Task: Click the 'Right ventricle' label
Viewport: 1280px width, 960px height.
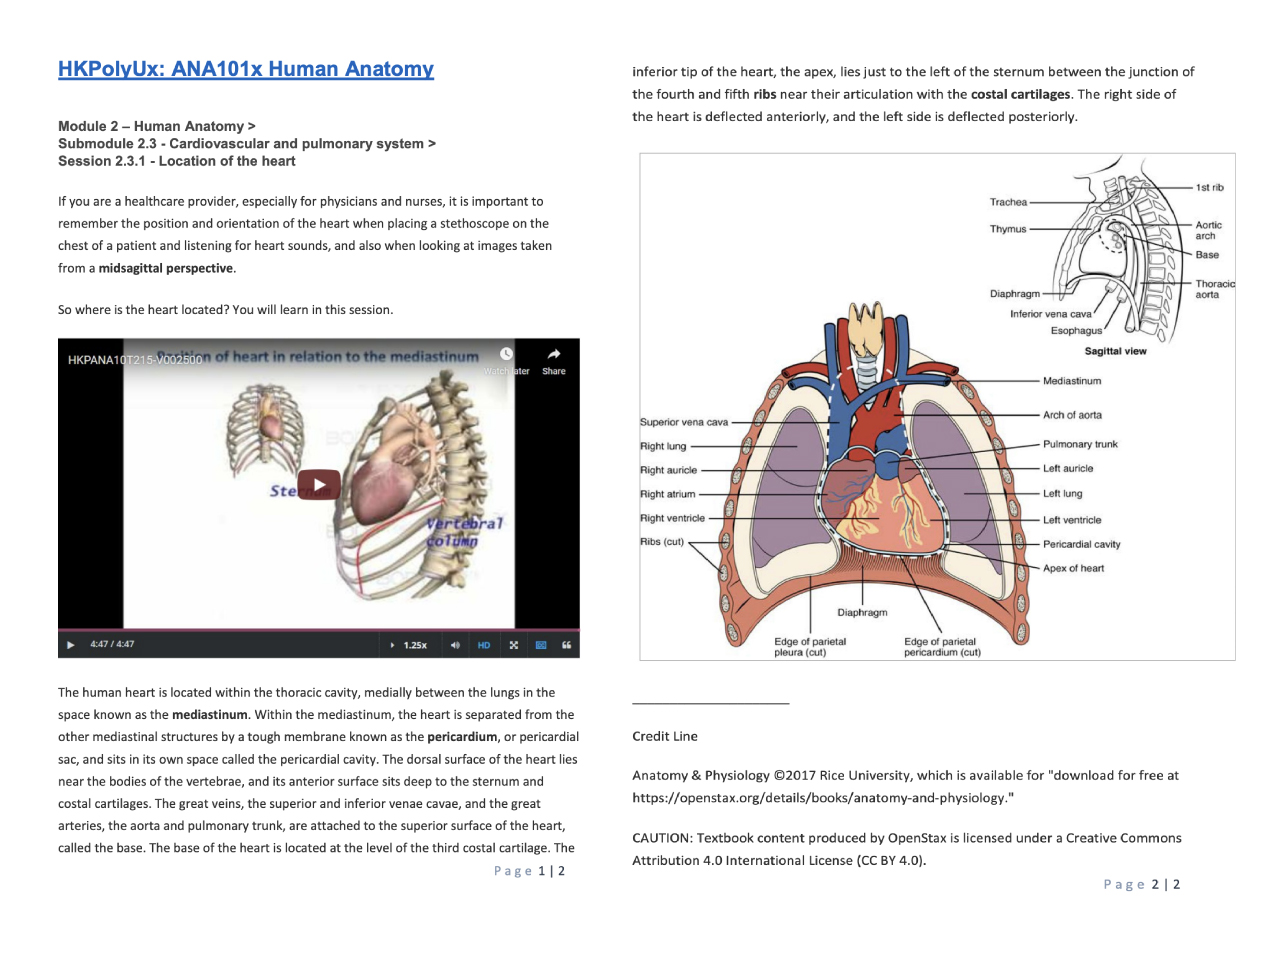Action: click(672, 518)
